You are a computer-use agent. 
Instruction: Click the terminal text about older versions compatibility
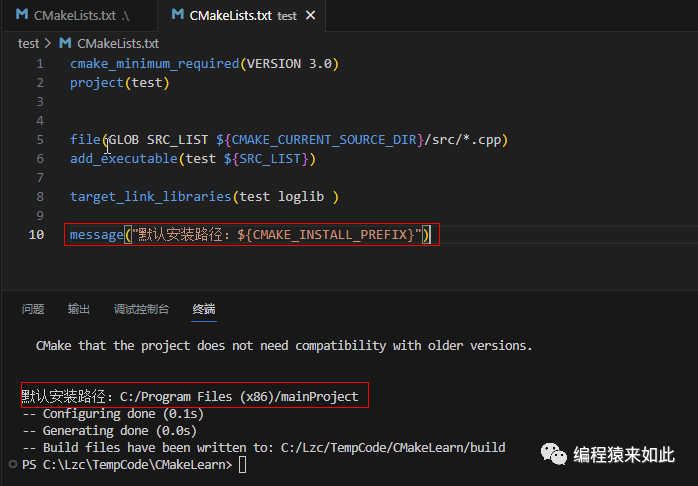(284, 346)
